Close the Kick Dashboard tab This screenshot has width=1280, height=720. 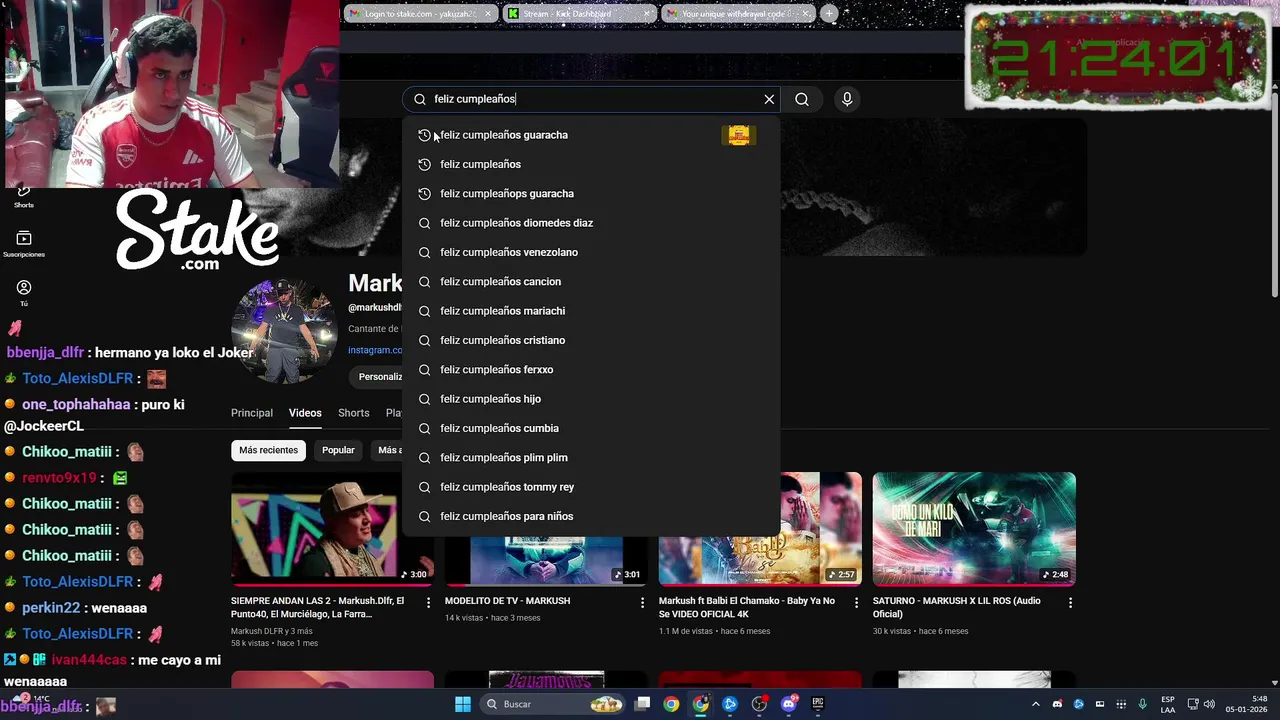coord(648,14)
